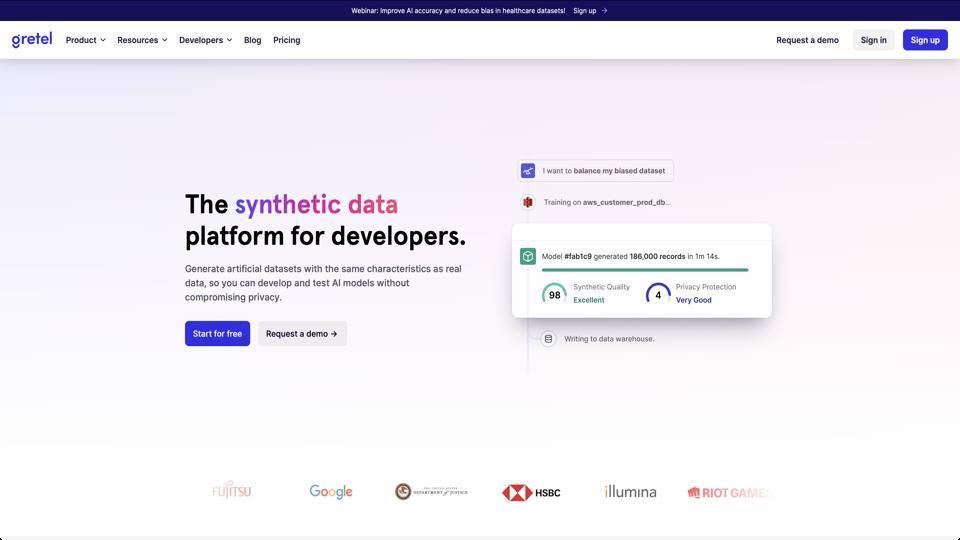This screenshot has height=540, width=960.
Task: Click the red AWS training source icon
Action: (528, 202)
